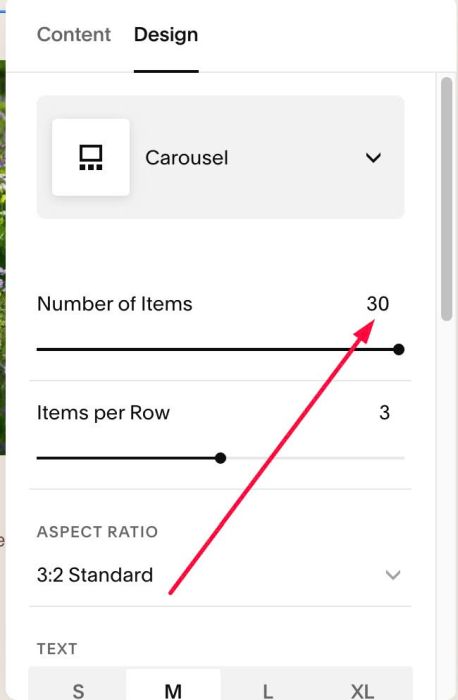Click the panel's vertical scrollbar thumb

[x=446, y=199]
